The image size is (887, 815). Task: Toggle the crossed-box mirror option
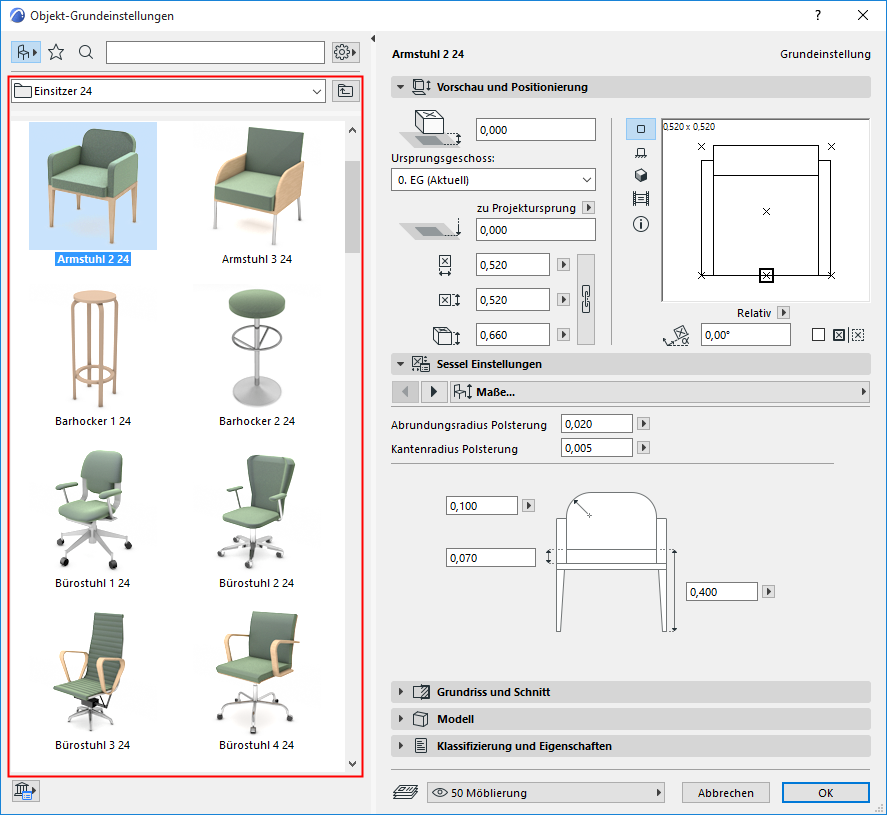(838, 335)
